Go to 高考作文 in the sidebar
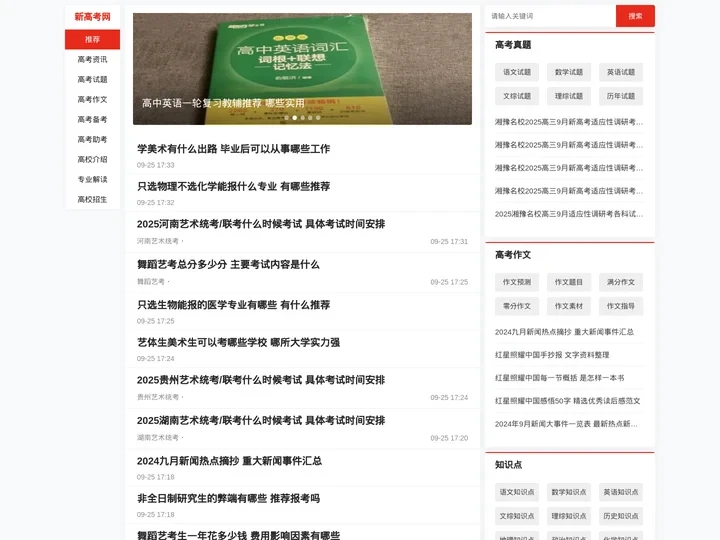 92,99
